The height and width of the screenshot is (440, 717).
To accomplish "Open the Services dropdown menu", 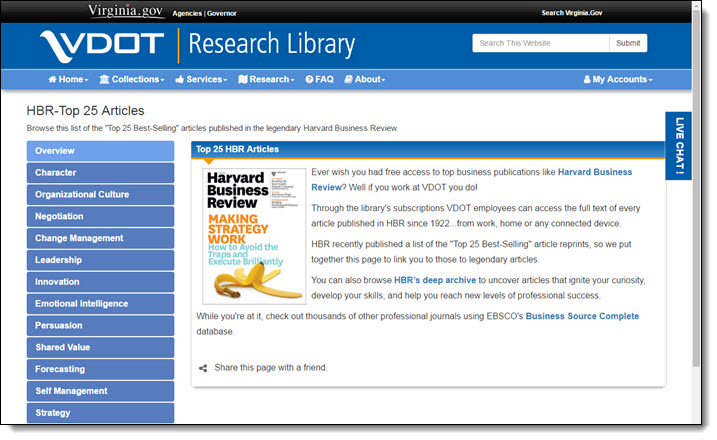I will coord(201,80).
